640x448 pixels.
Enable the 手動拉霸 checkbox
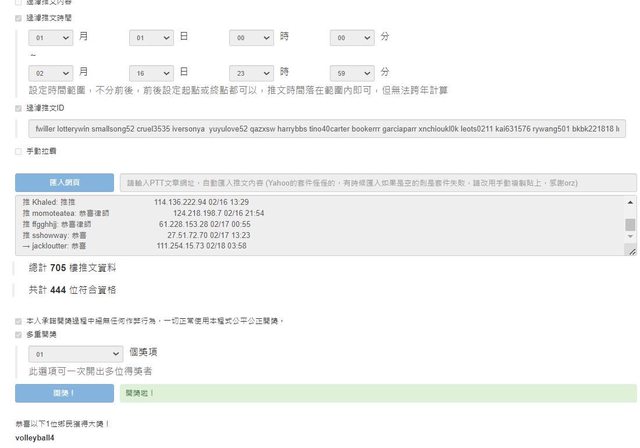[18, 151]
